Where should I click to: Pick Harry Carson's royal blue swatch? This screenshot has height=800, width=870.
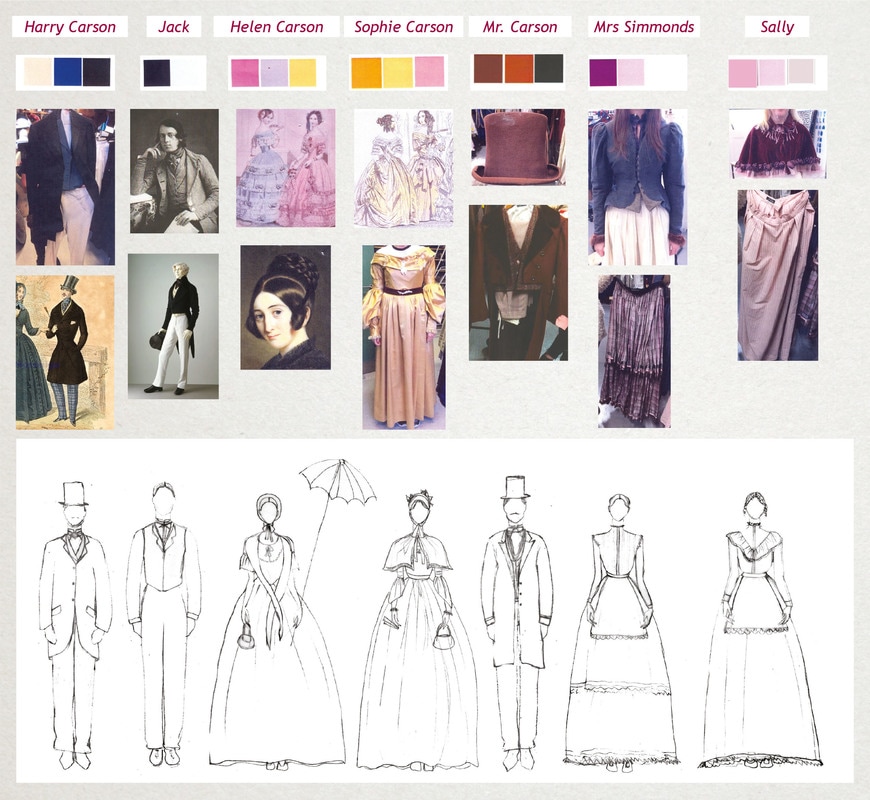click(x=68, y=72)
